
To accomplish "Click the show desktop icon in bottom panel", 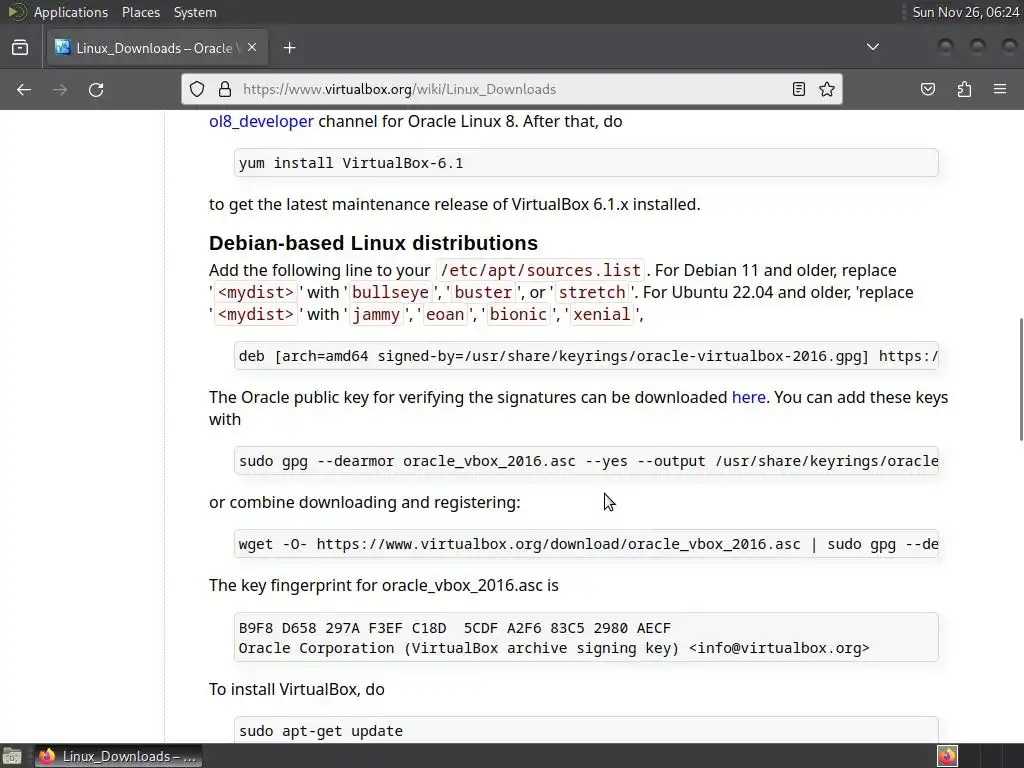I will pyautogui.click(x=11, y=756).
